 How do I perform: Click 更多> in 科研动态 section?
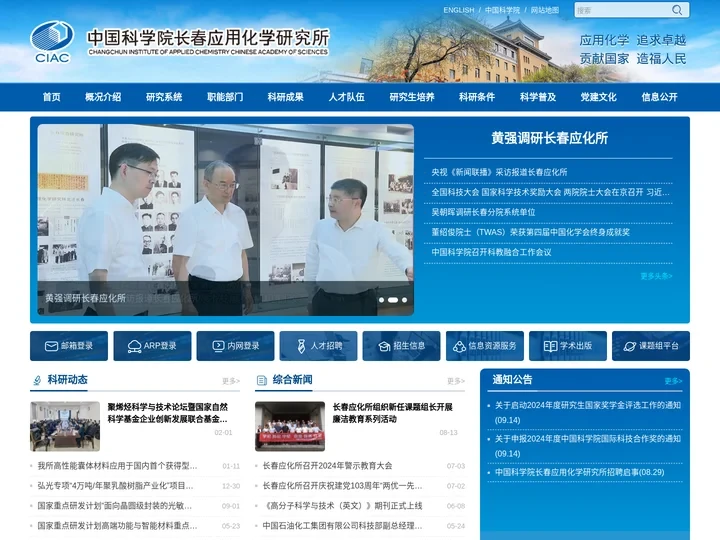pos(231,381)
